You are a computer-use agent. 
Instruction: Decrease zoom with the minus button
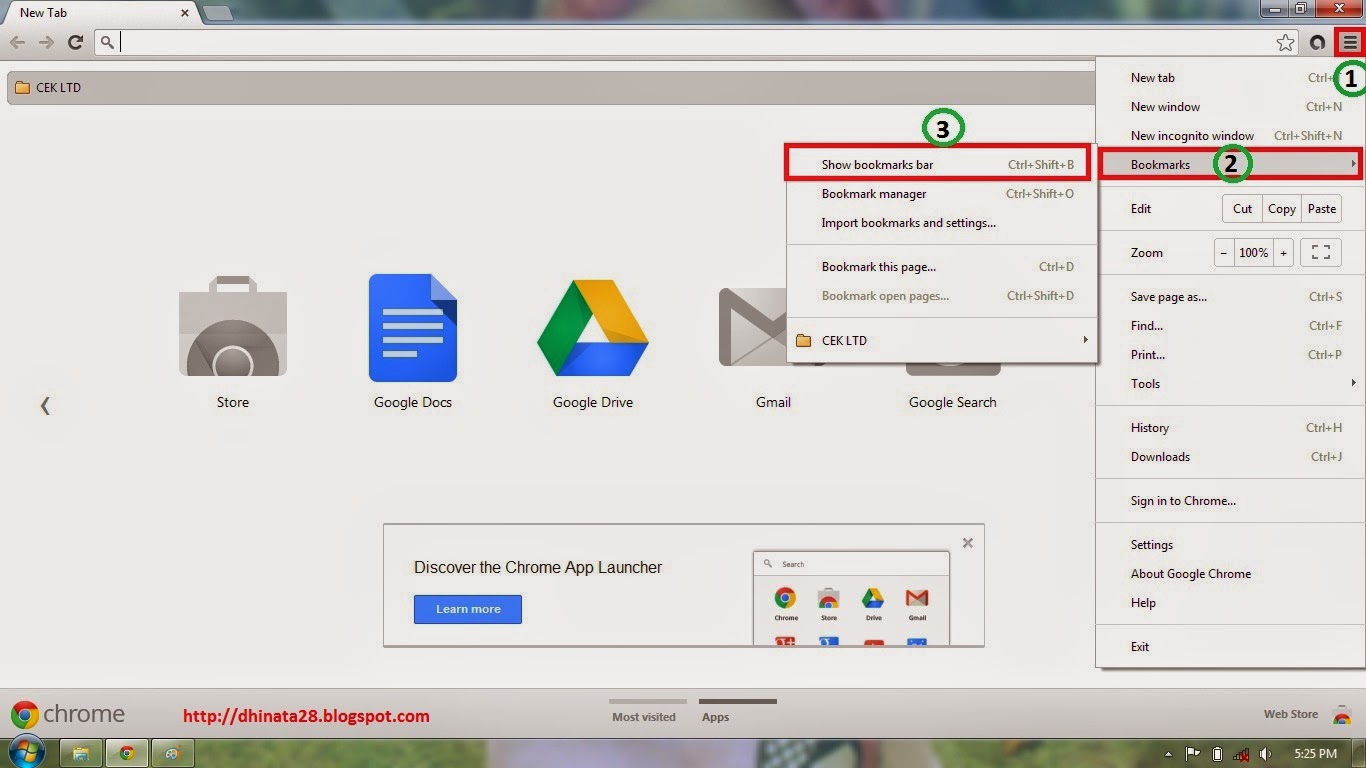point(1224,252)
